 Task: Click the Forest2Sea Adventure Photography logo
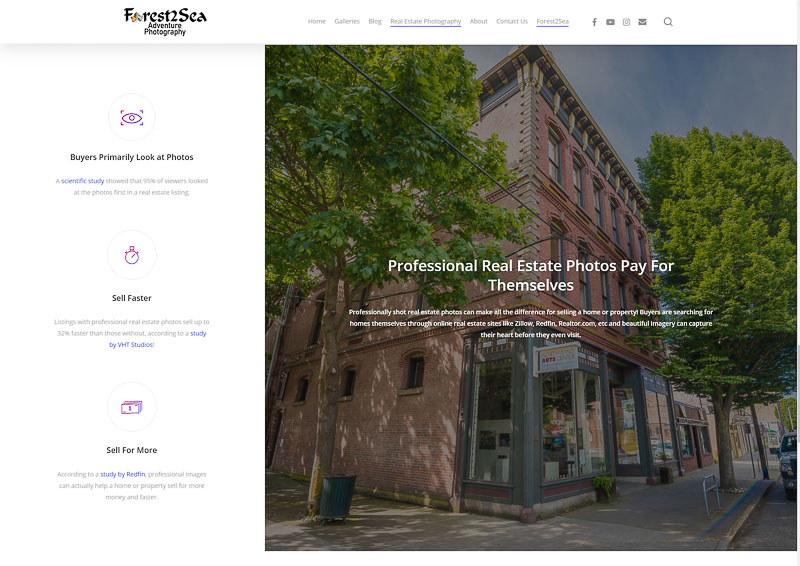(x=165, y=21)
